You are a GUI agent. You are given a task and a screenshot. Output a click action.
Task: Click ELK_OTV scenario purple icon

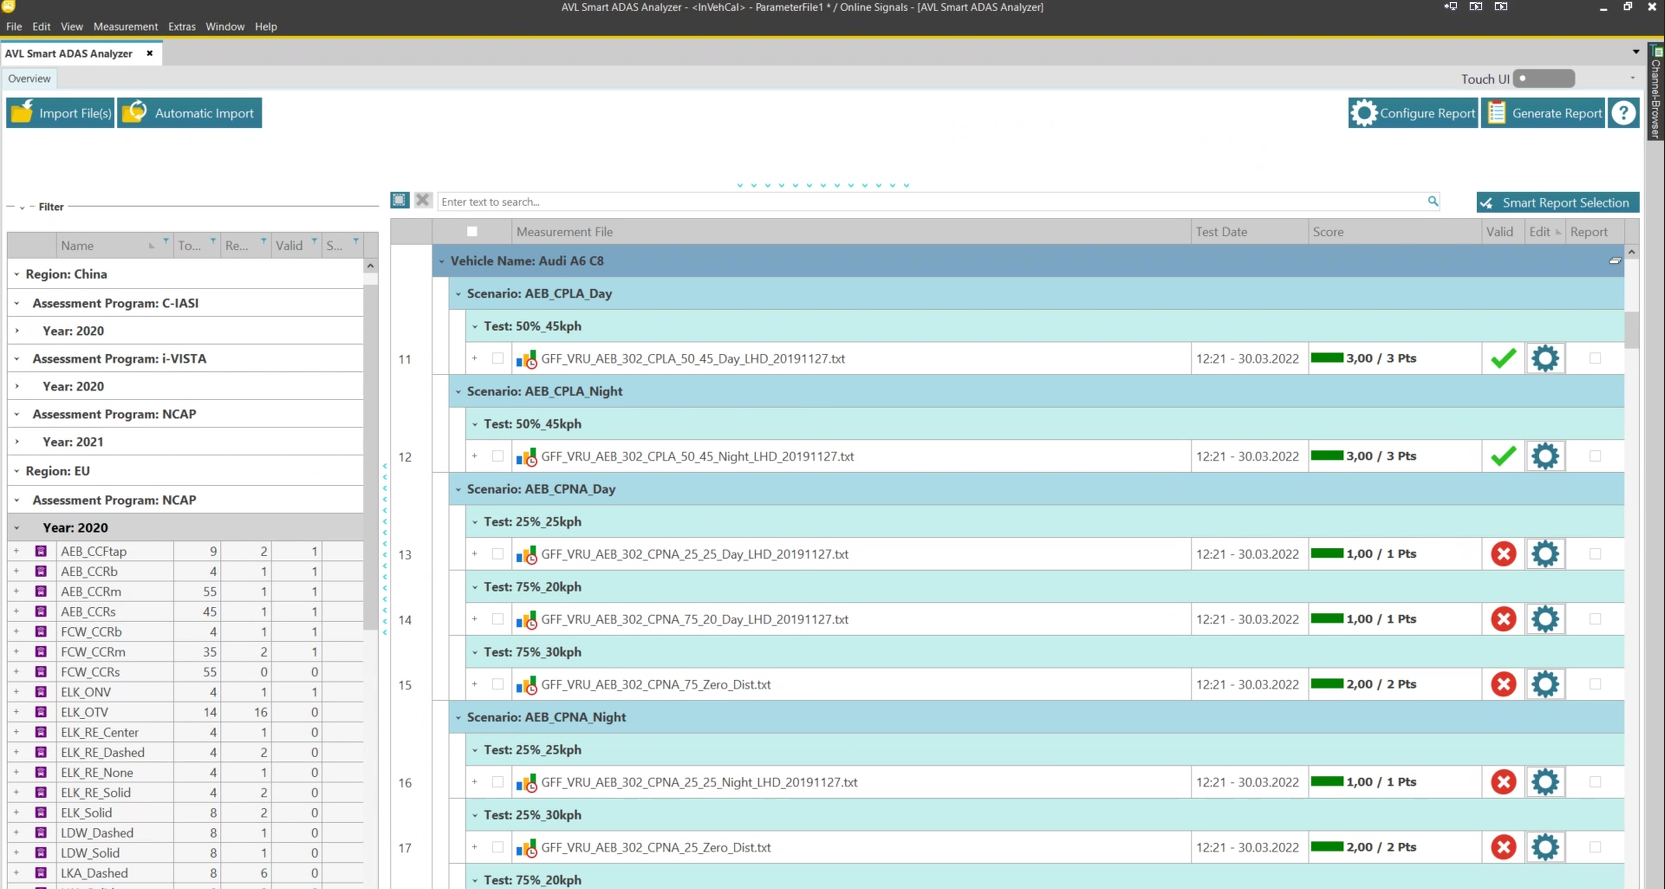point(41,712)
